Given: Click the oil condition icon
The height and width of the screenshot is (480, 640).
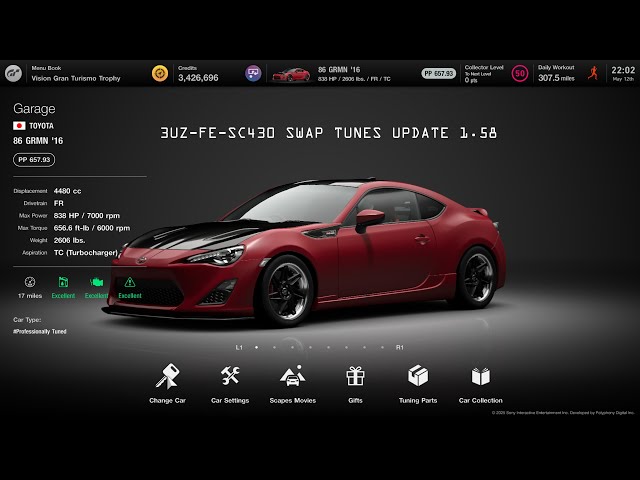Looking at the screenshot, I should point(63,282).
